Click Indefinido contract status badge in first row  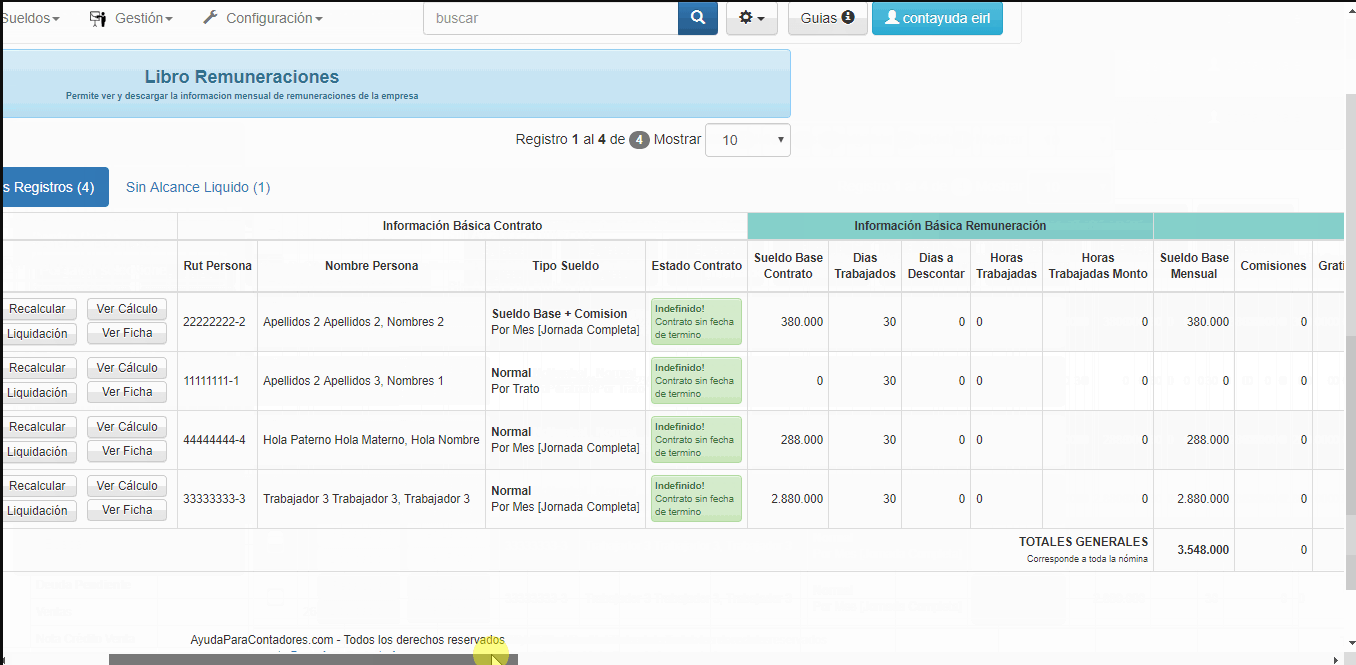pos(696,322)
